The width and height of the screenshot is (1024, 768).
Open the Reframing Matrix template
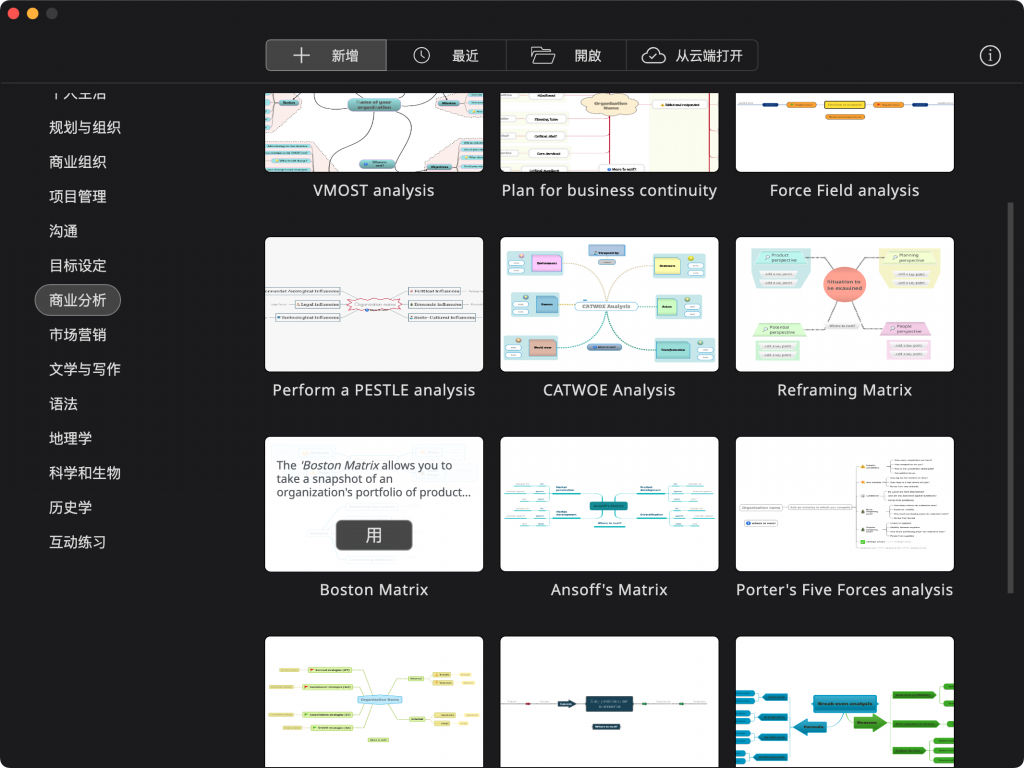point(844,304)
